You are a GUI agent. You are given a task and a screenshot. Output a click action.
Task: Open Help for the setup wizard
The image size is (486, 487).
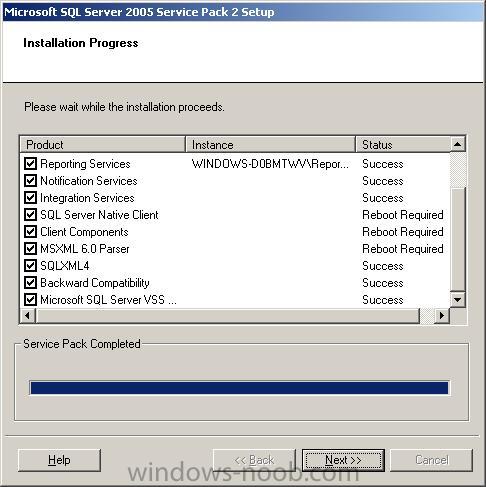click(59, 460)
